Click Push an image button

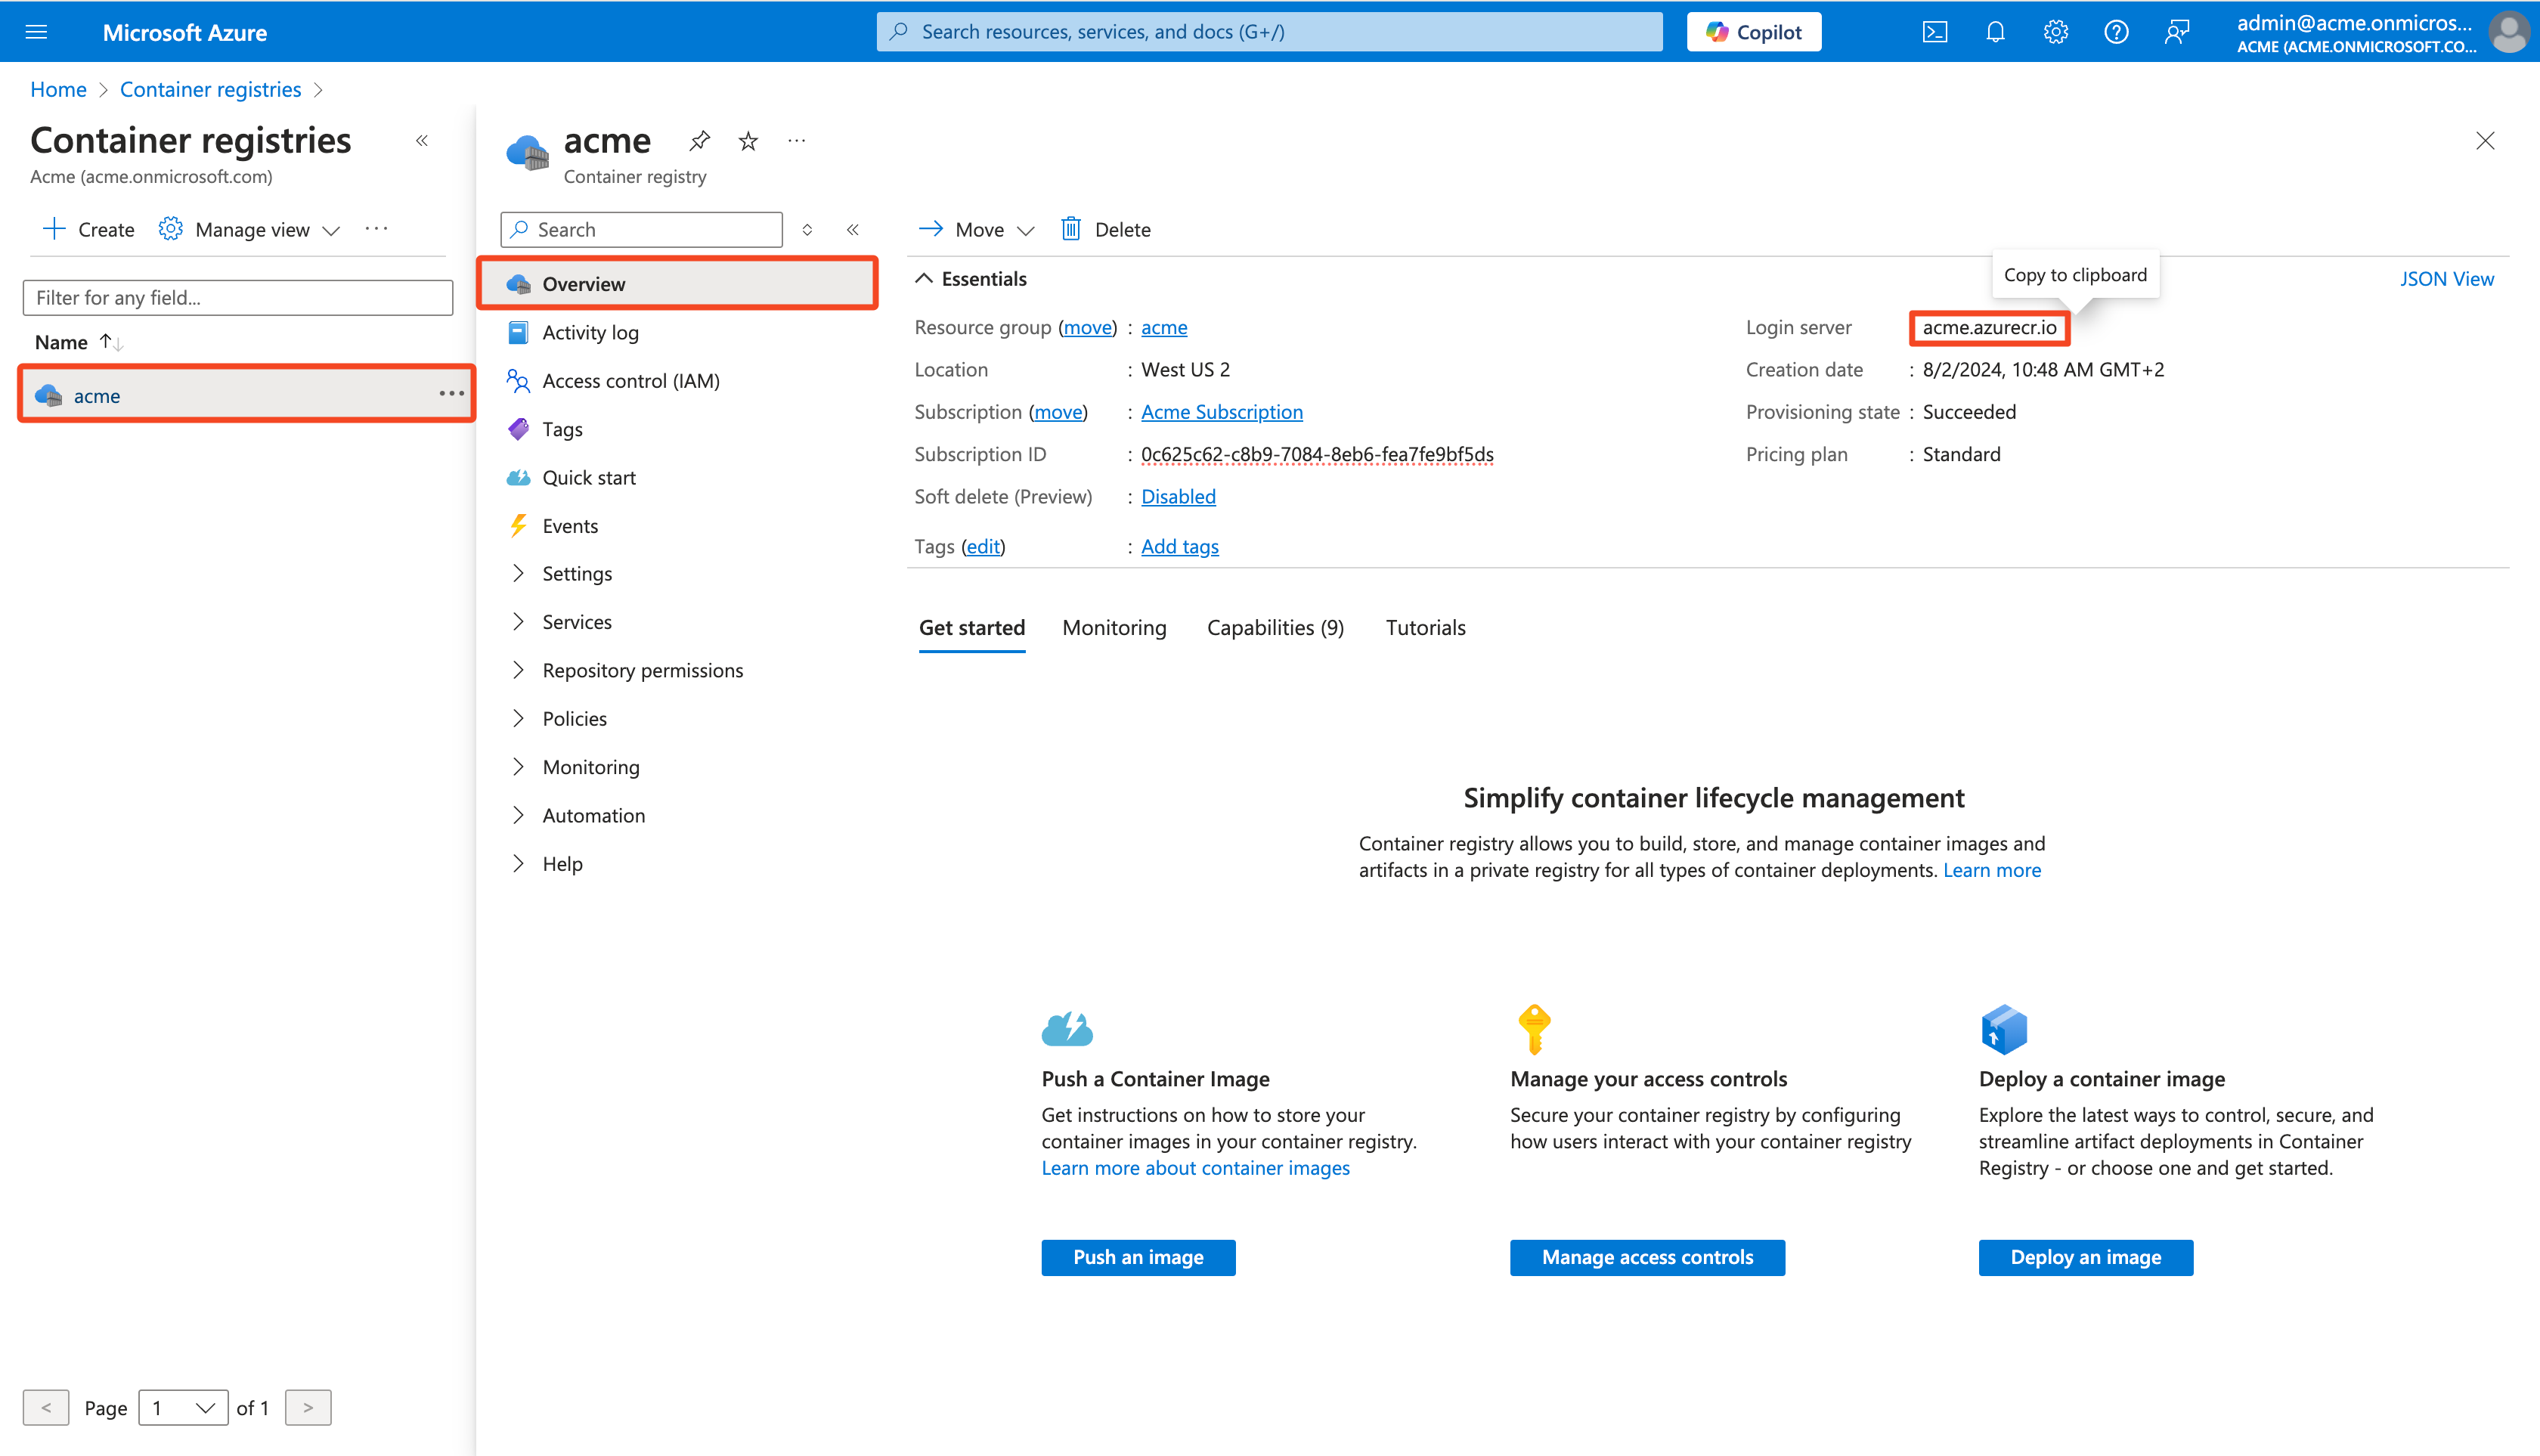[x=1138, y=1258]
